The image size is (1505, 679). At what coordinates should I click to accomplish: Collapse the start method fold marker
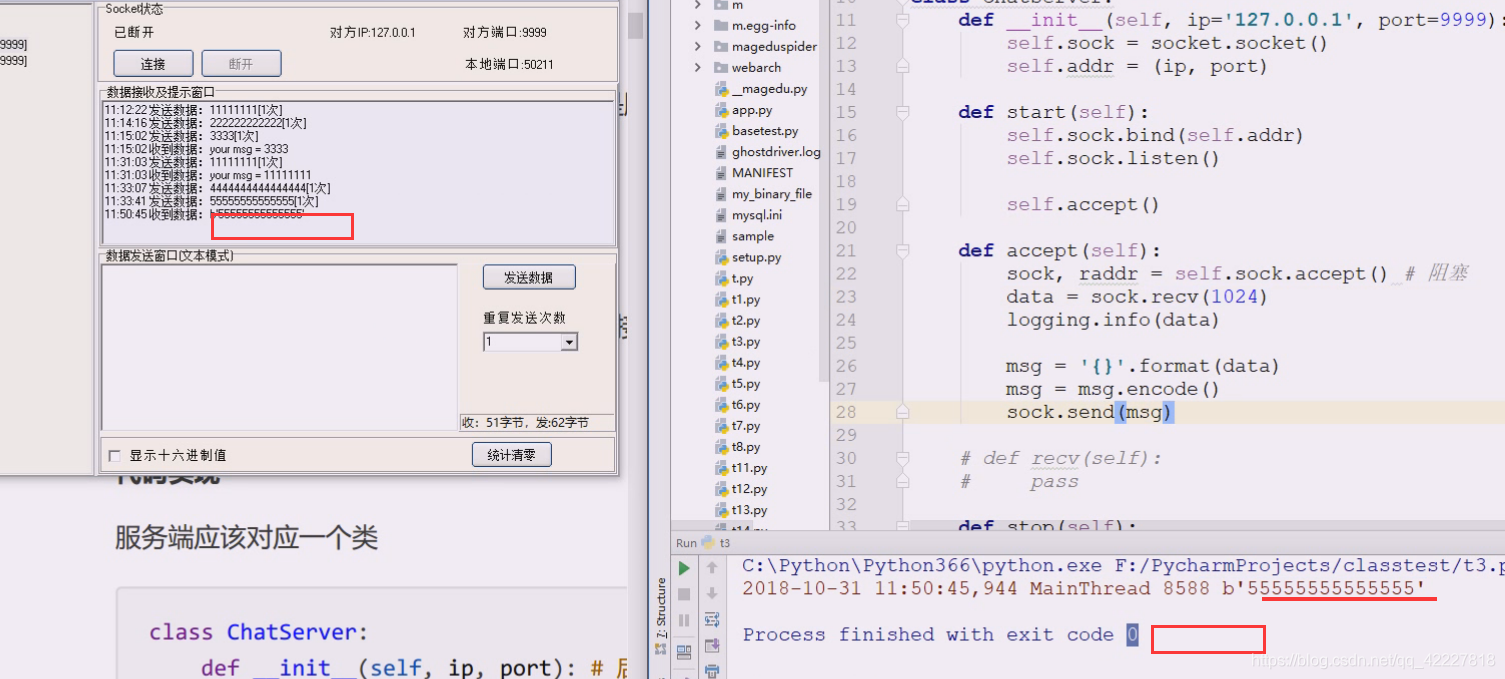(x=903, y=112)
